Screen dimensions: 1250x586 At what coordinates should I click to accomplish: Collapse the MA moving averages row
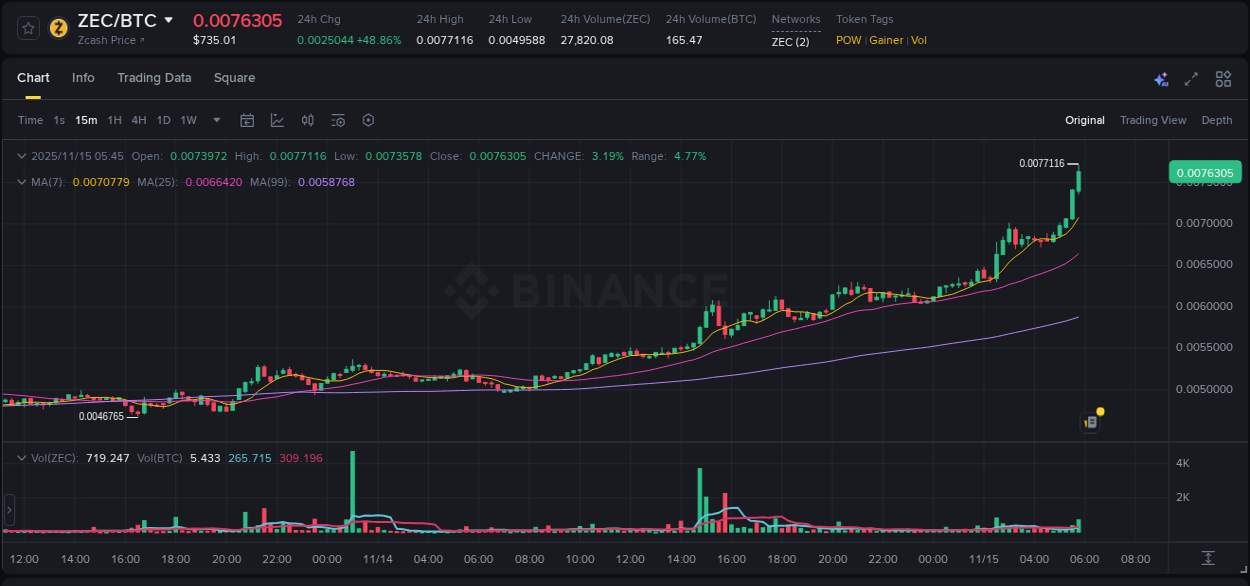click(21, 182)
